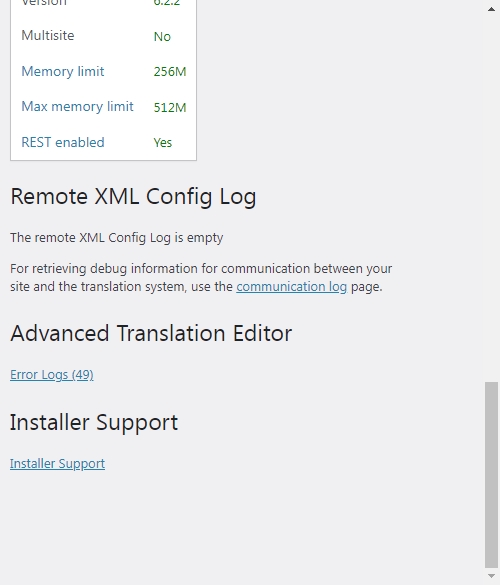Click the 512M max memory value
Viewport: 500px width, 585px height.
pyautogui.click(x=170, y=107)
